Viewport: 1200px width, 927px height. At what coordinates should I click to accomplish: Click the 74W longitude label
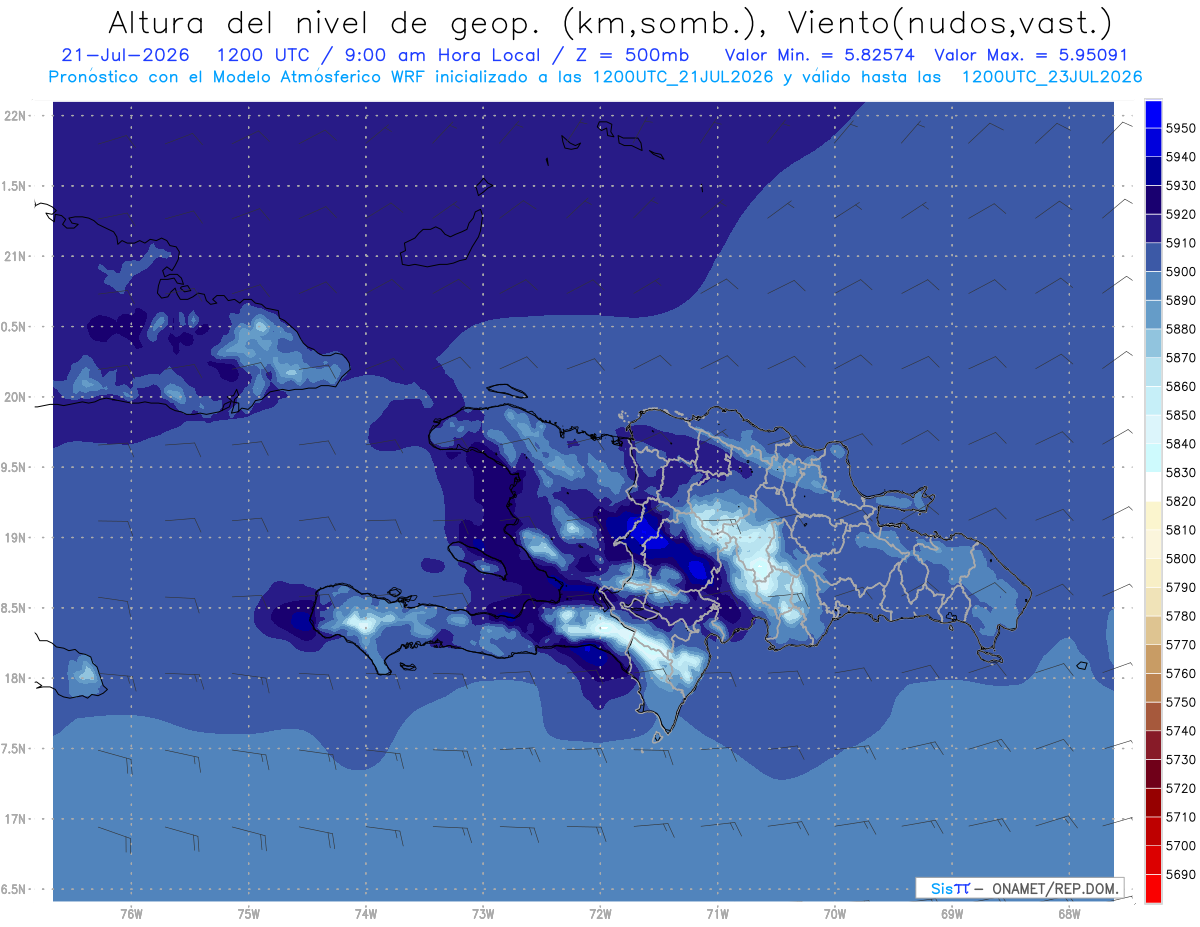click(x=366, y=914)
